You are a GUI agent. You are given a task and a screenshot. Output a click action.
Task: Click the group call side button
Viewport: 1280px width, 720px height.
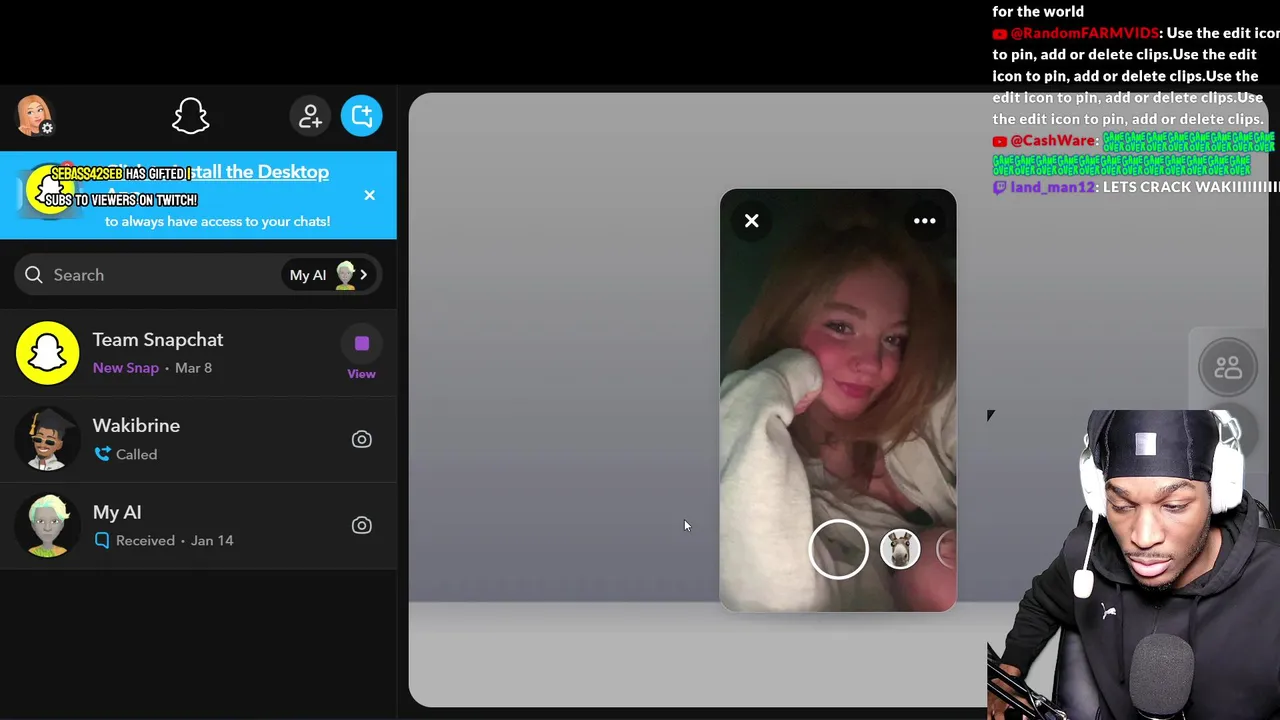pos(1227,368)
